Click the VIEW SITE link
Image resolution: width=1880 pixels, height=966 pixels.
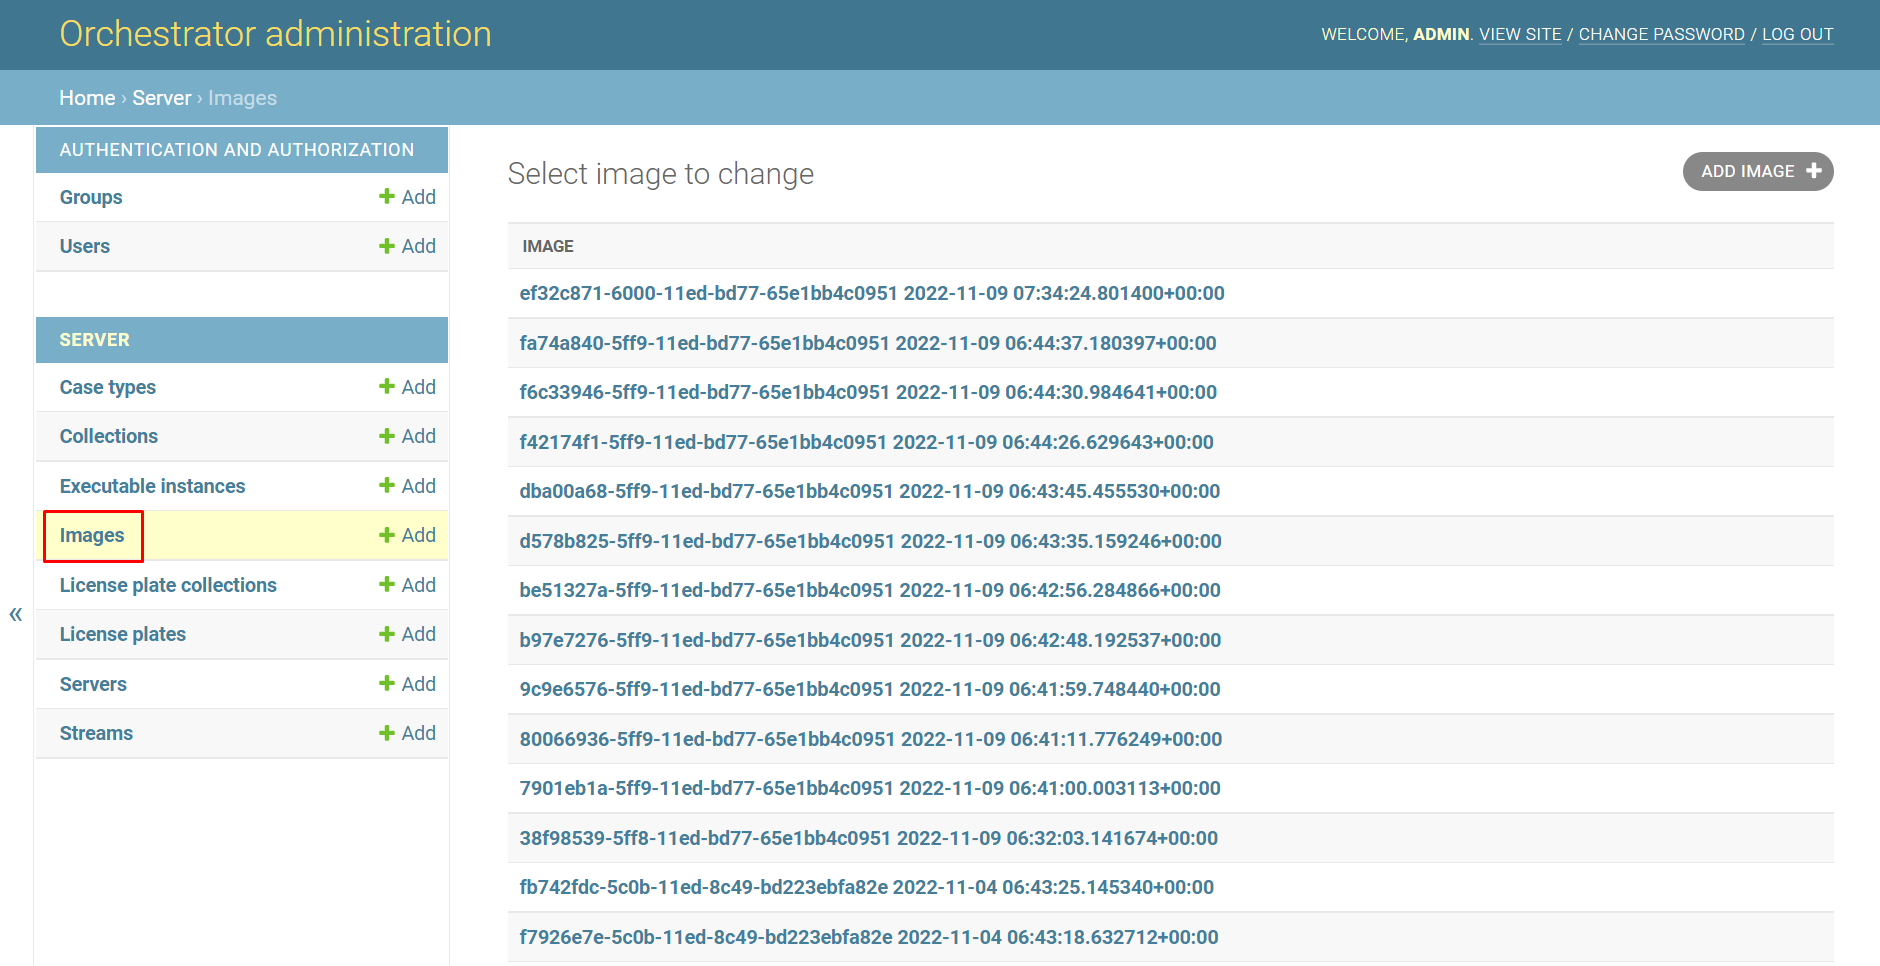point(1520,34)
